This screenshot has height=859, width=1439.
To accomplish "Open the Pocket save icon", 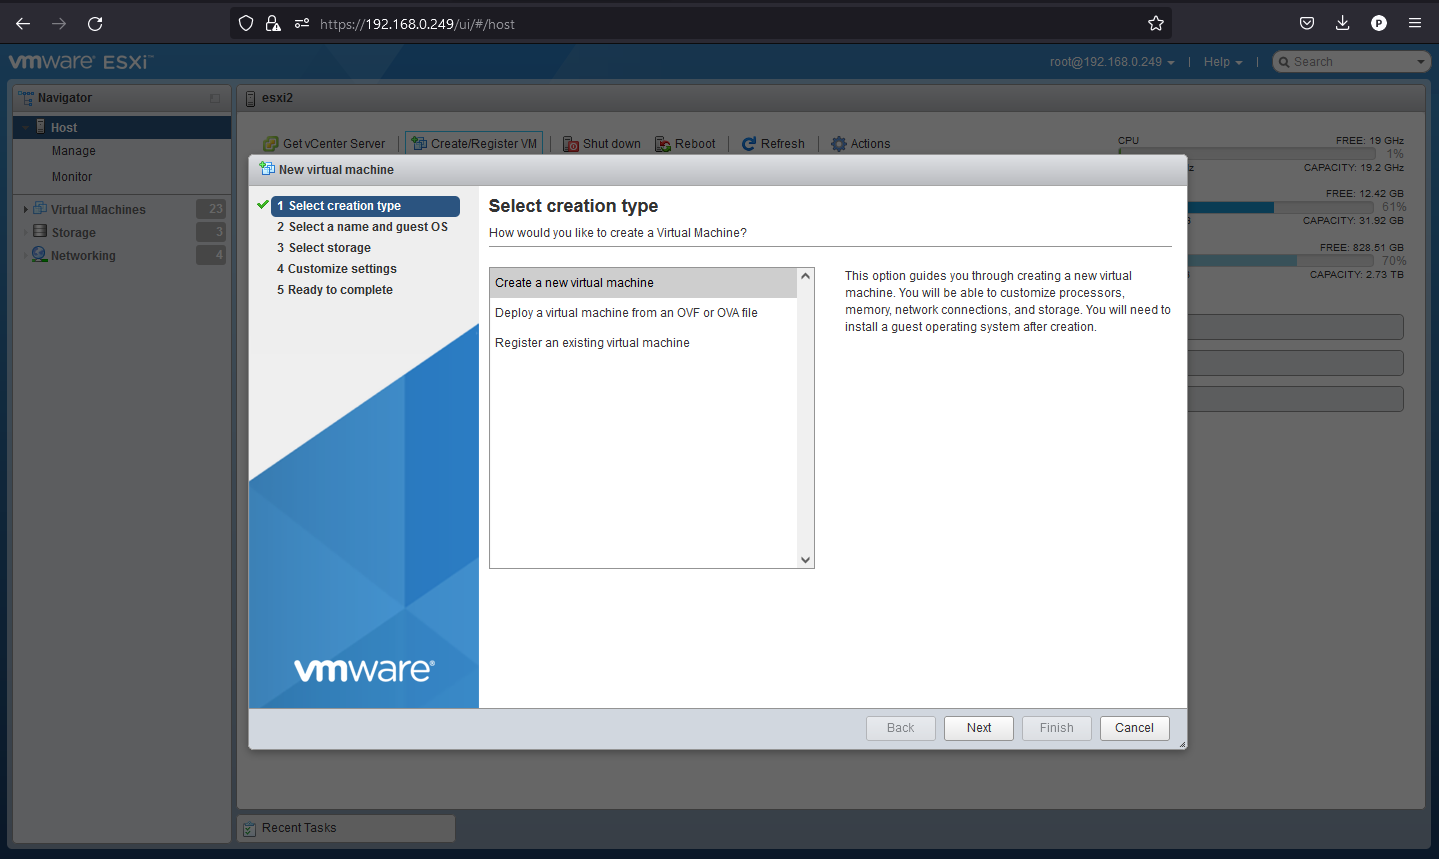I will (x=1307, y=23).
